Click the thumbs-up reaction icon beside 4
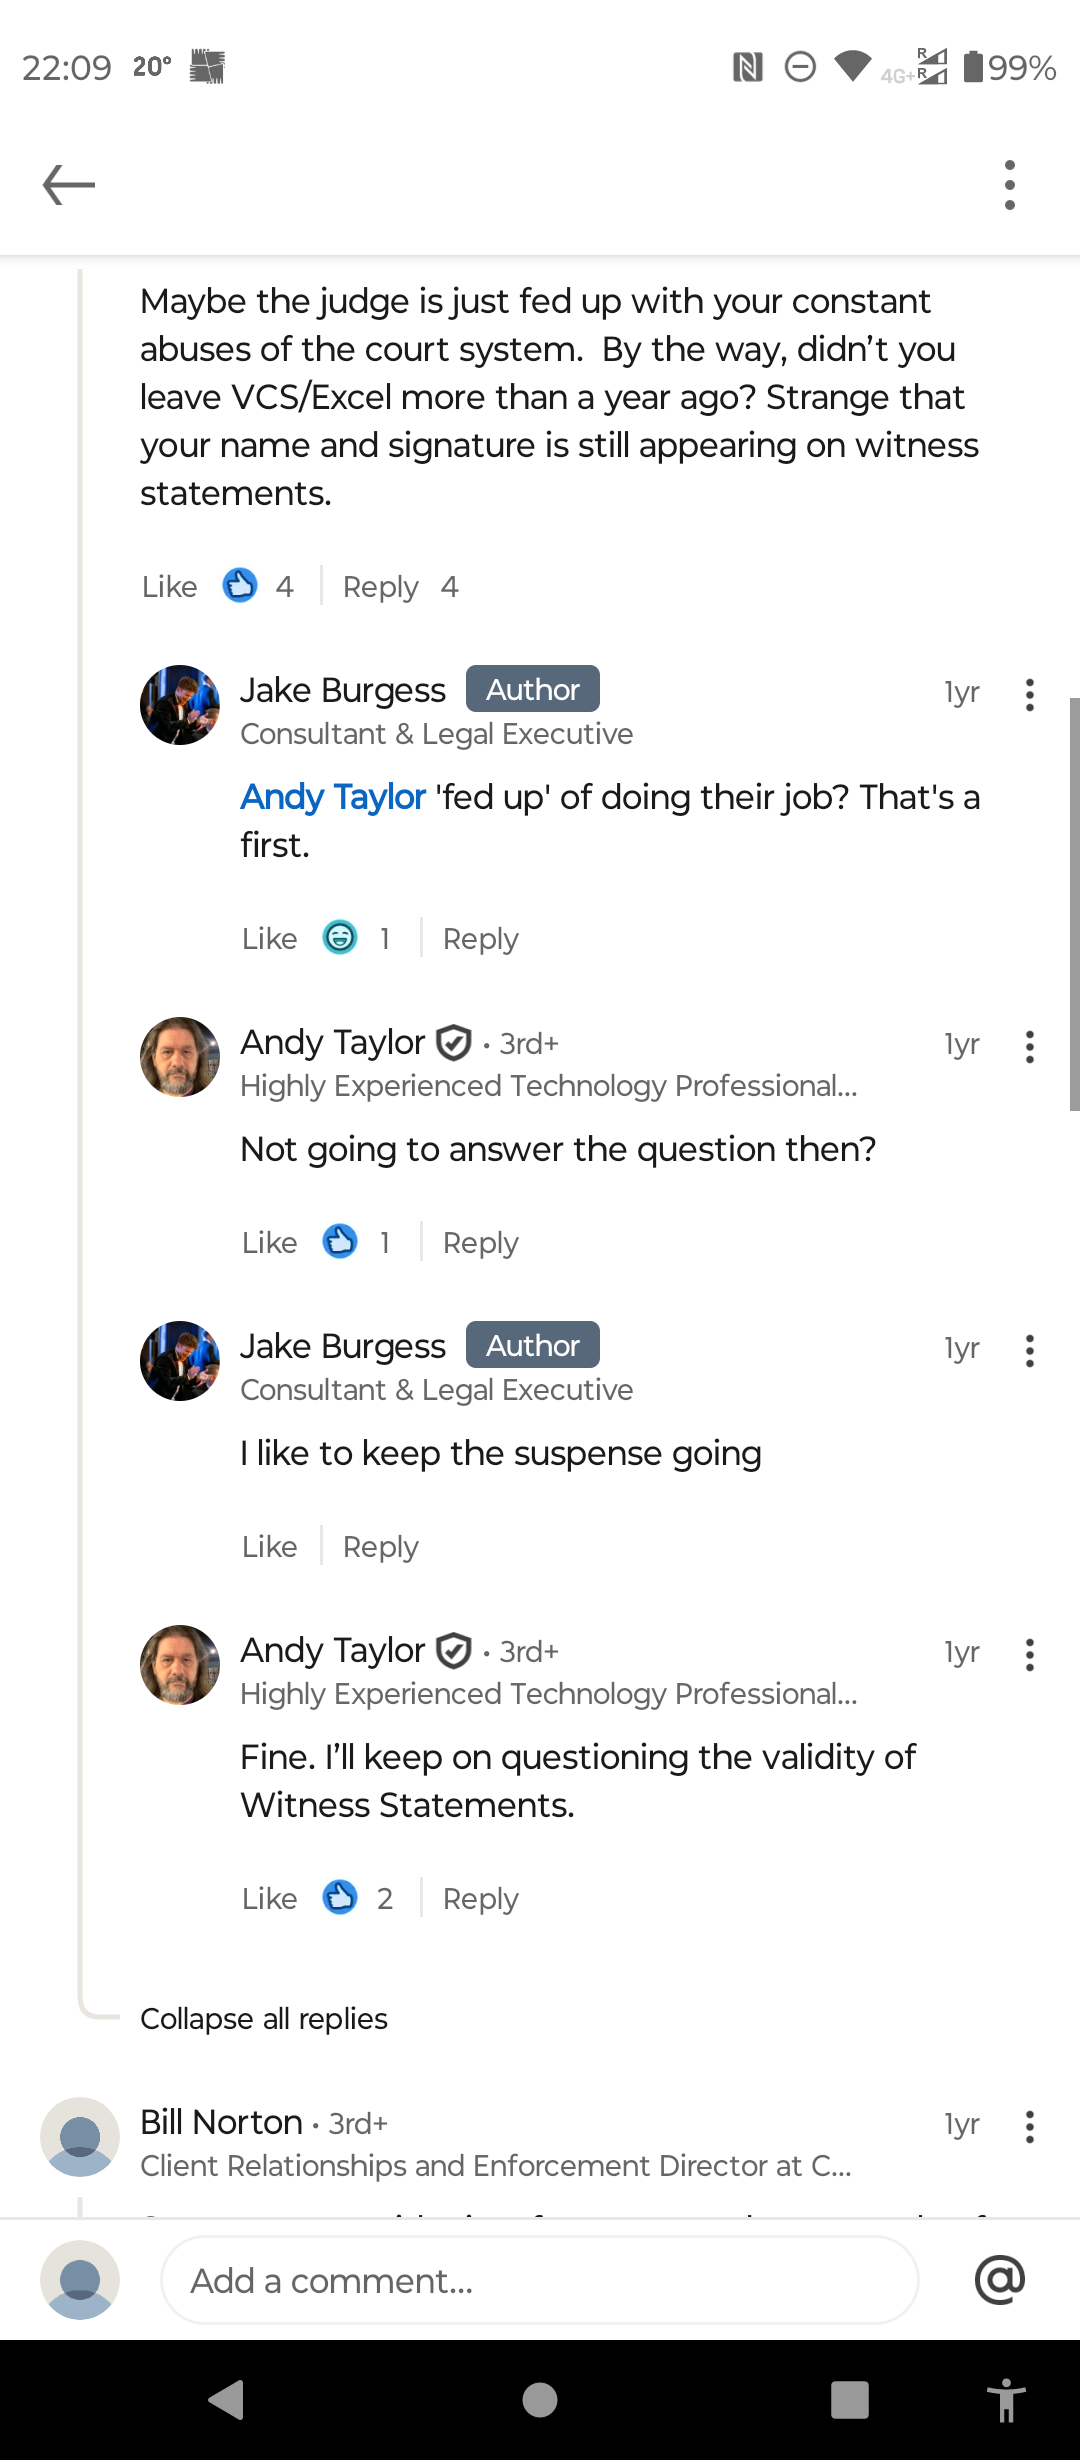The image size is (1080, 2460). (x=240, y=586)
